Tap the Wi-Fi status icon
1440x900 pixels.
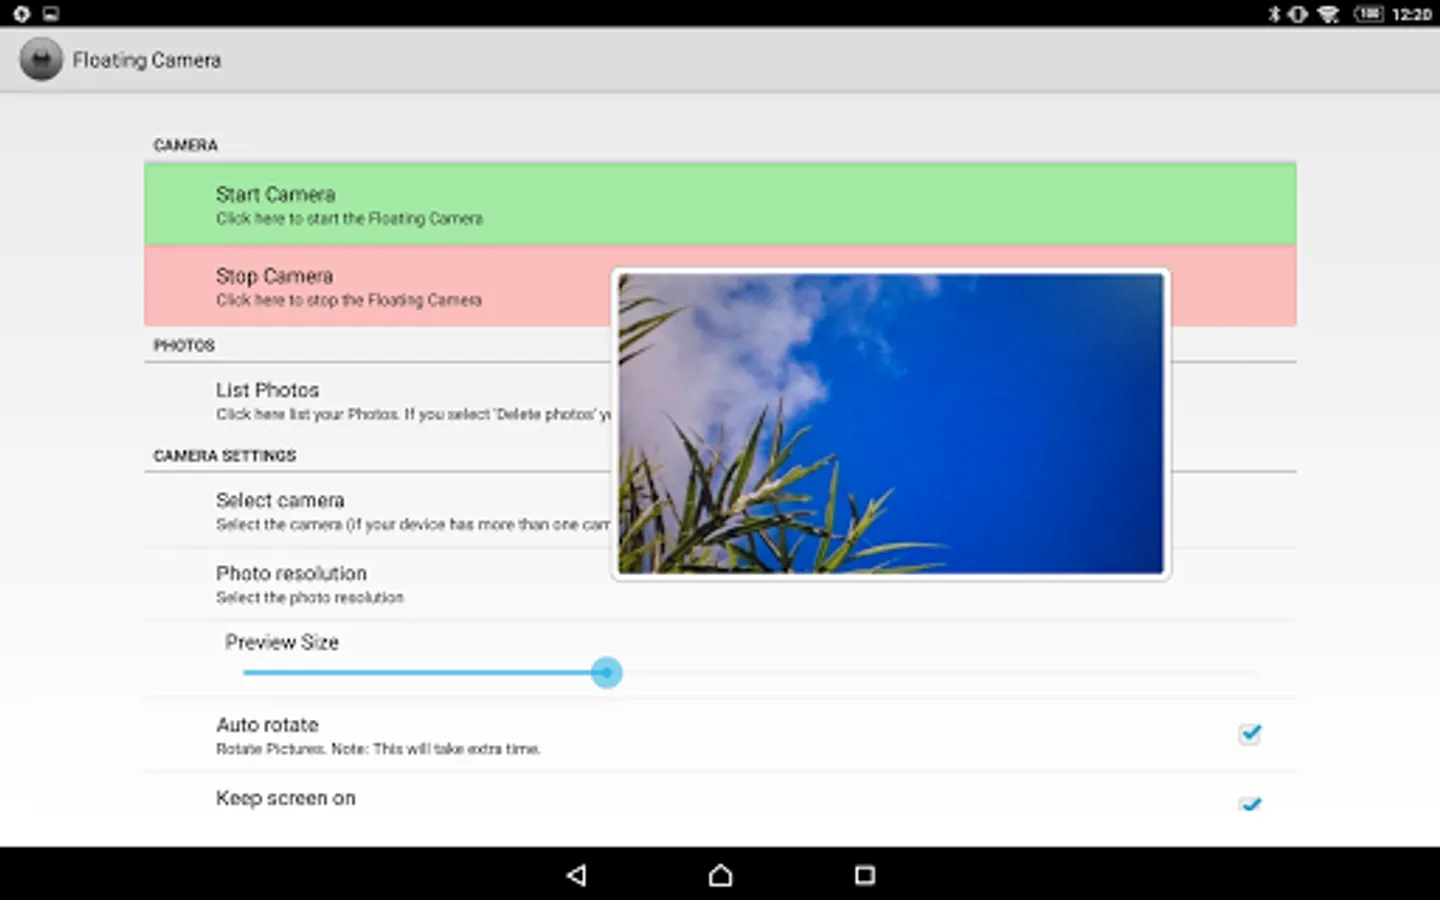(1328, 14)
